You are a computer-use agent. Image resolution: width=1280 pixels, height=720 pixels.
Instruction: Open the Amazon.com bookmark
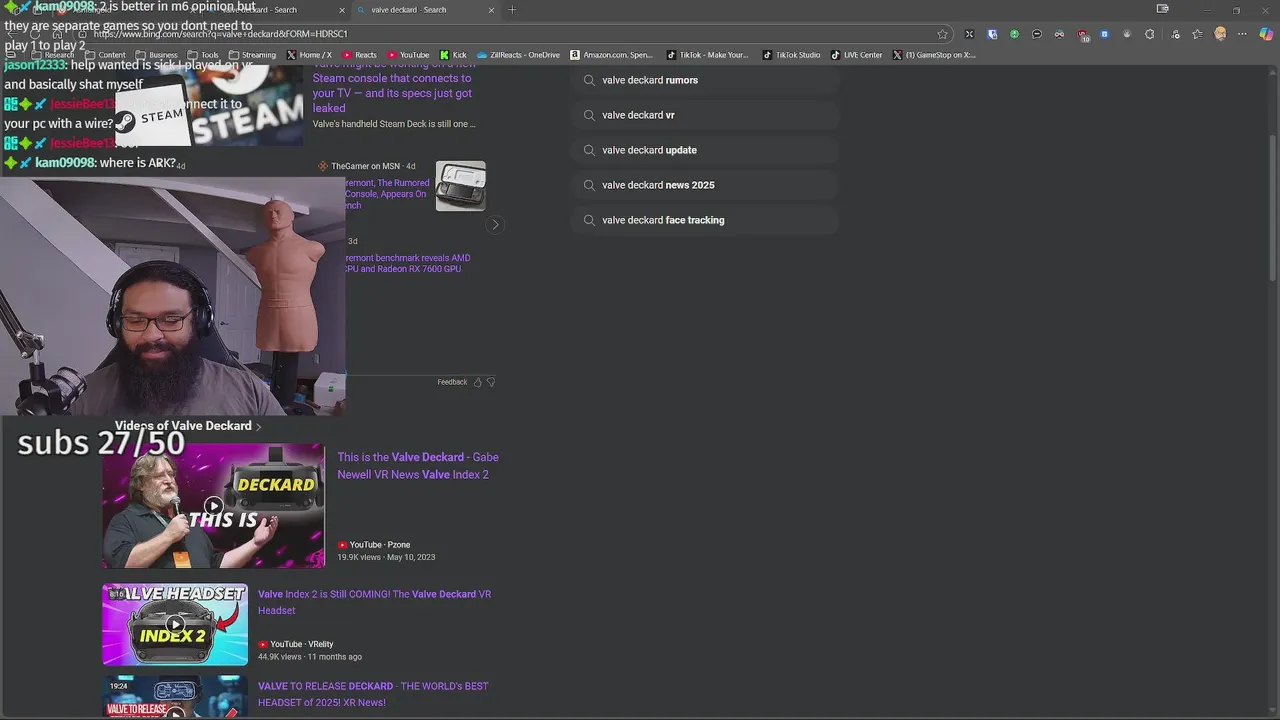tap(611, 55)
